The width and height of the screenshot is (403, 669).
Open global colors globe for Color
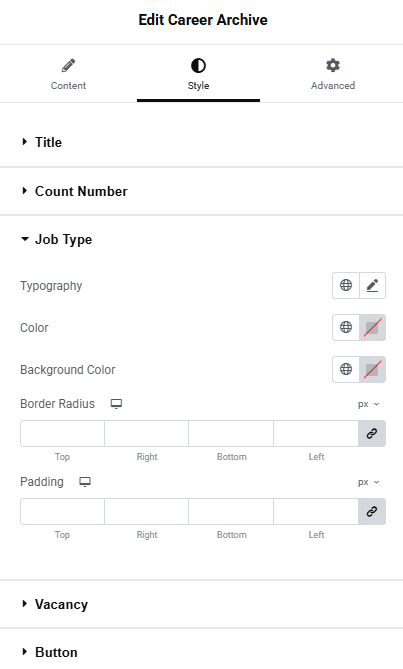(346, 327)
